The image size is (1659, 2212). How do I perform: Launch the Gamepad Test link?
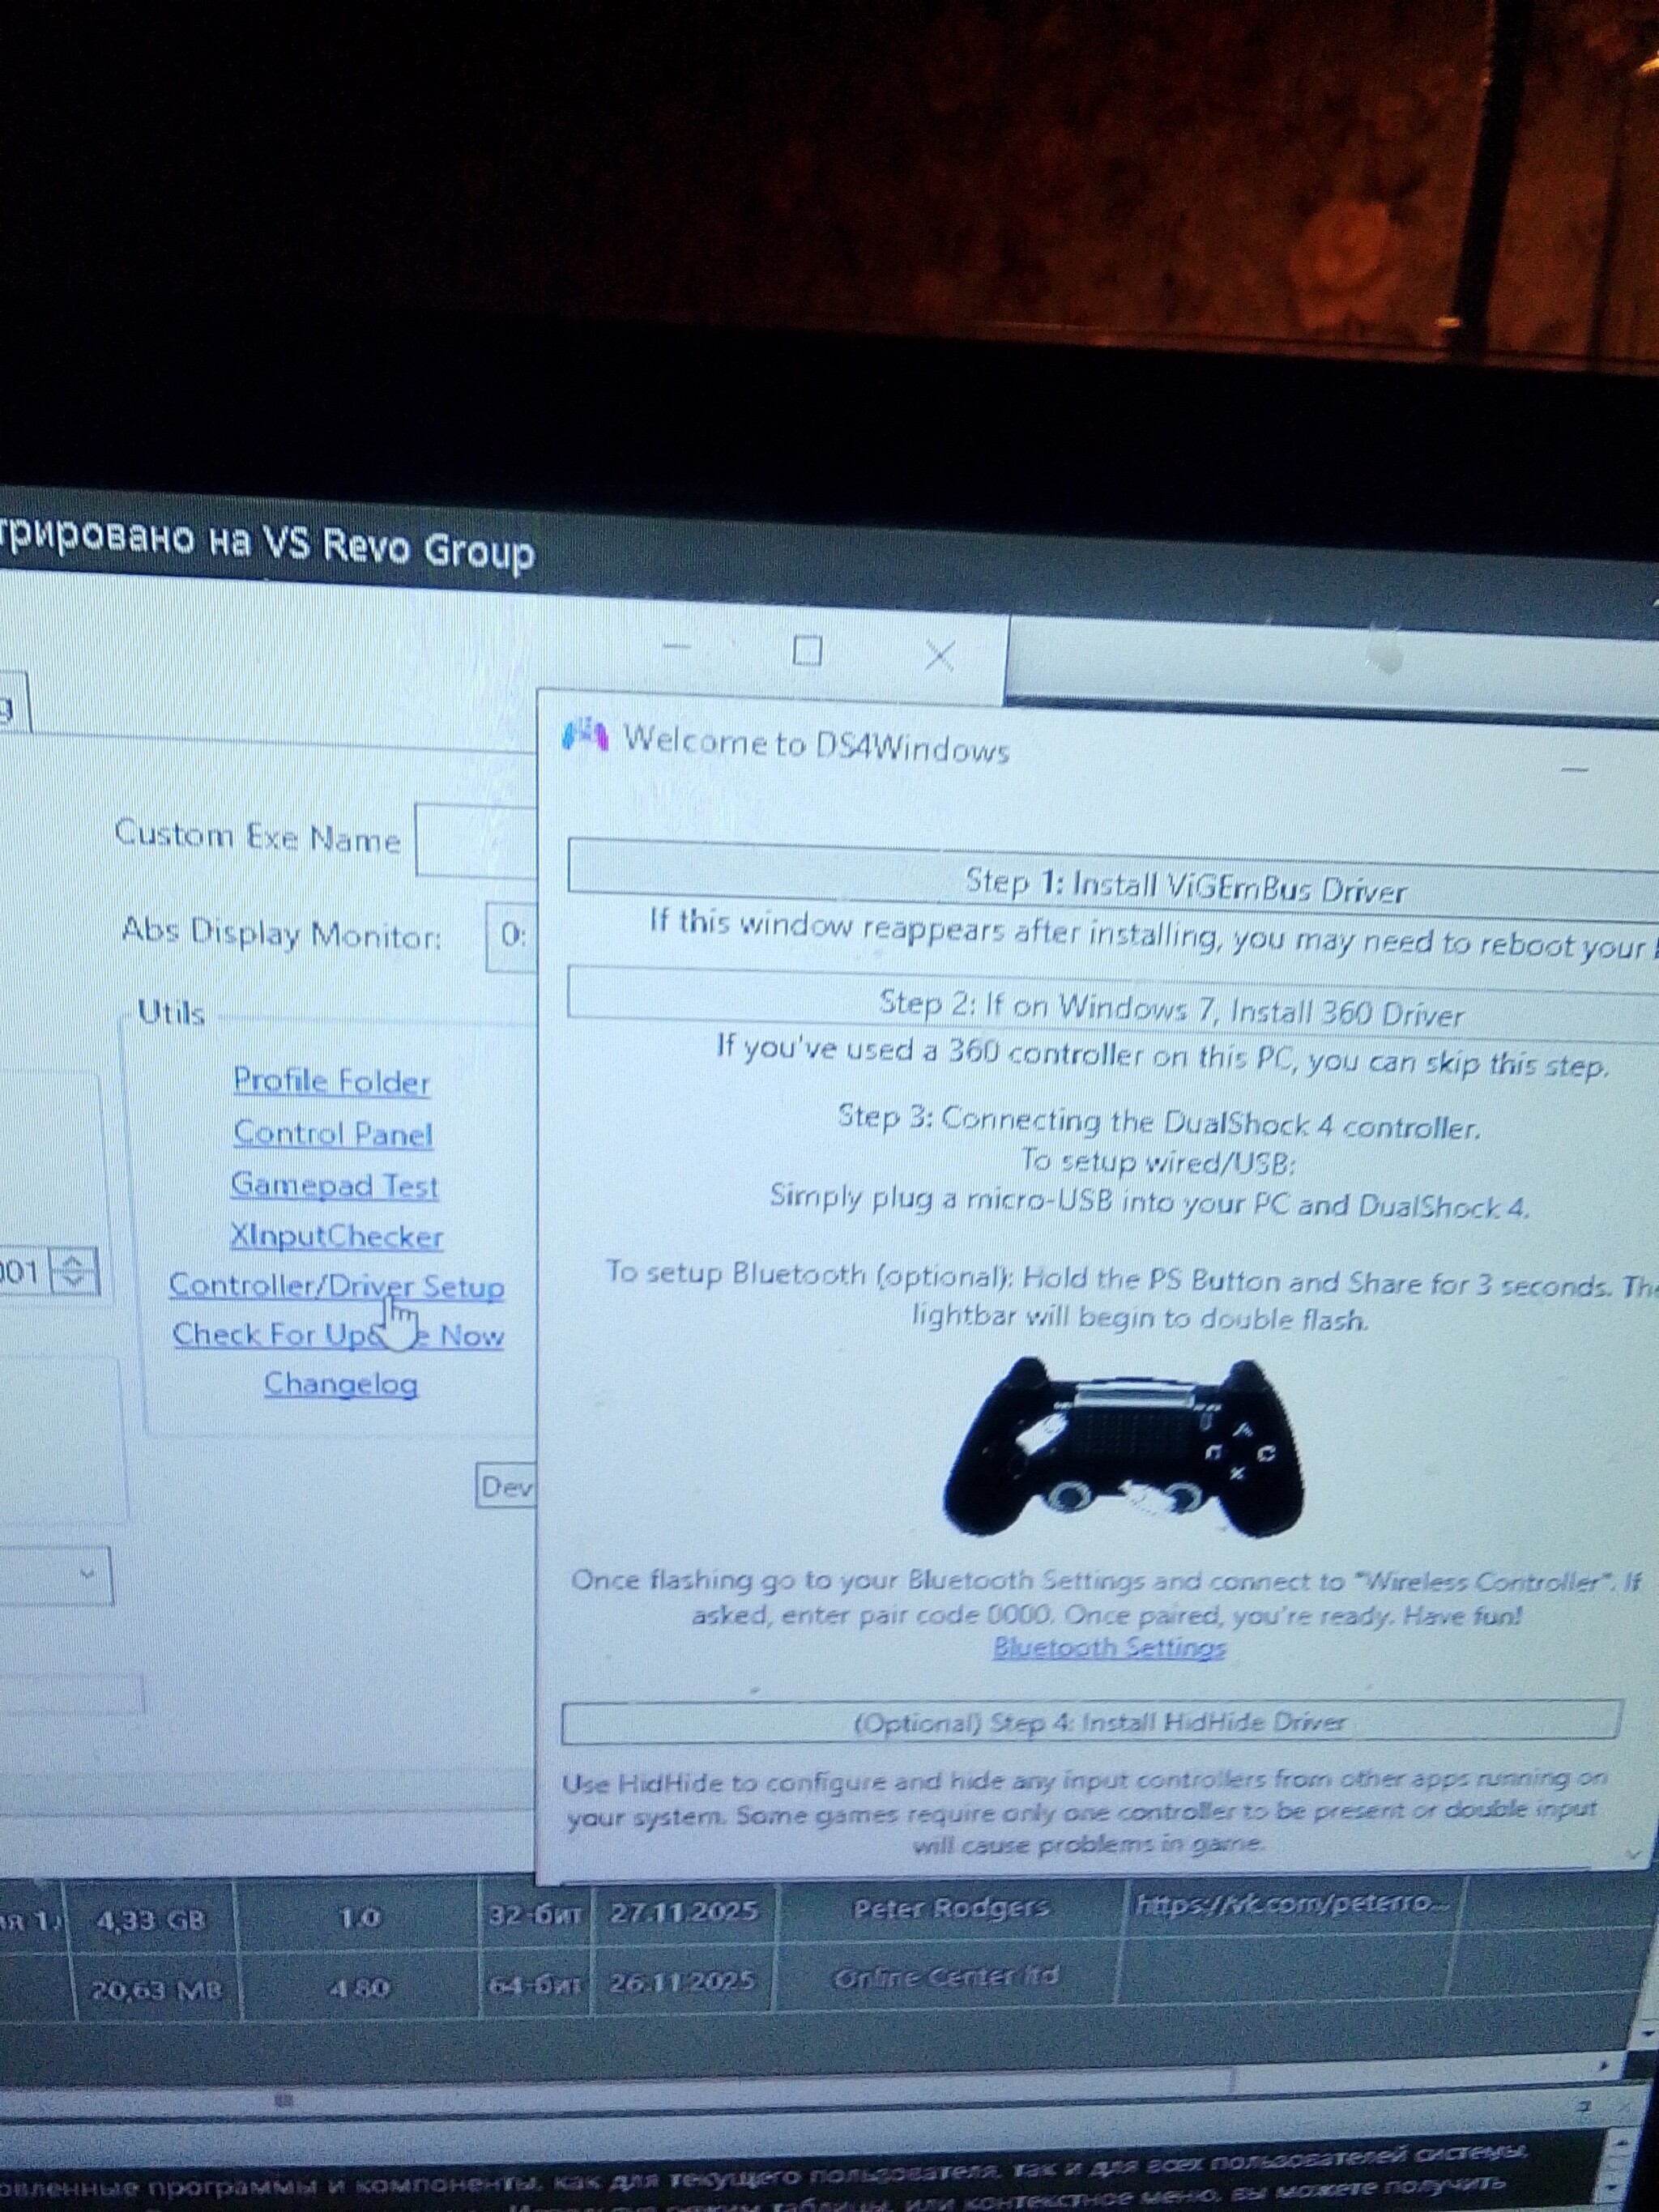334,1185
